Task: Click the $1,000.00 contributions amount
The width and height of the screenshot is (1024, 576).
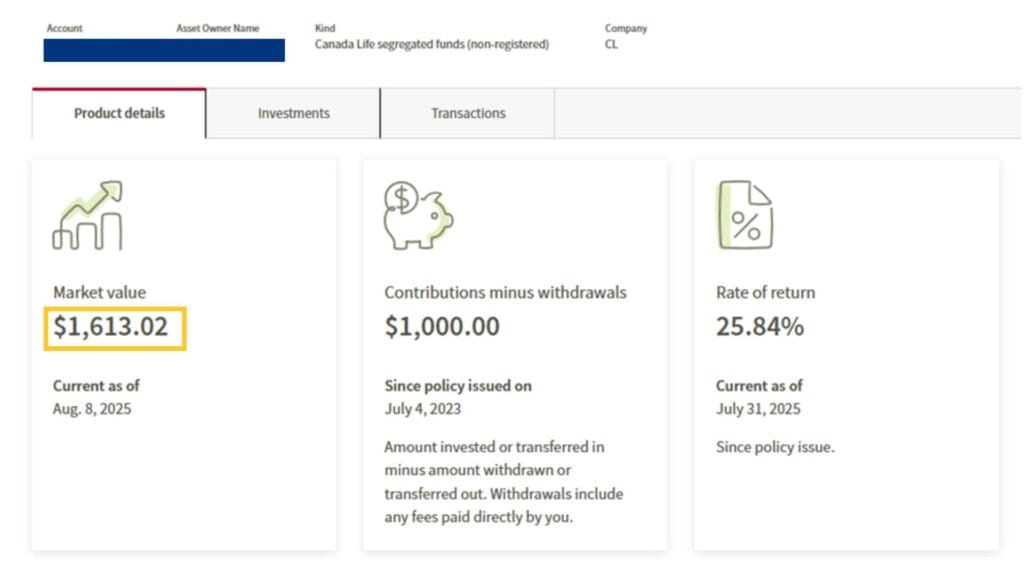Action: pyautogui.click(x=442, y=327)
